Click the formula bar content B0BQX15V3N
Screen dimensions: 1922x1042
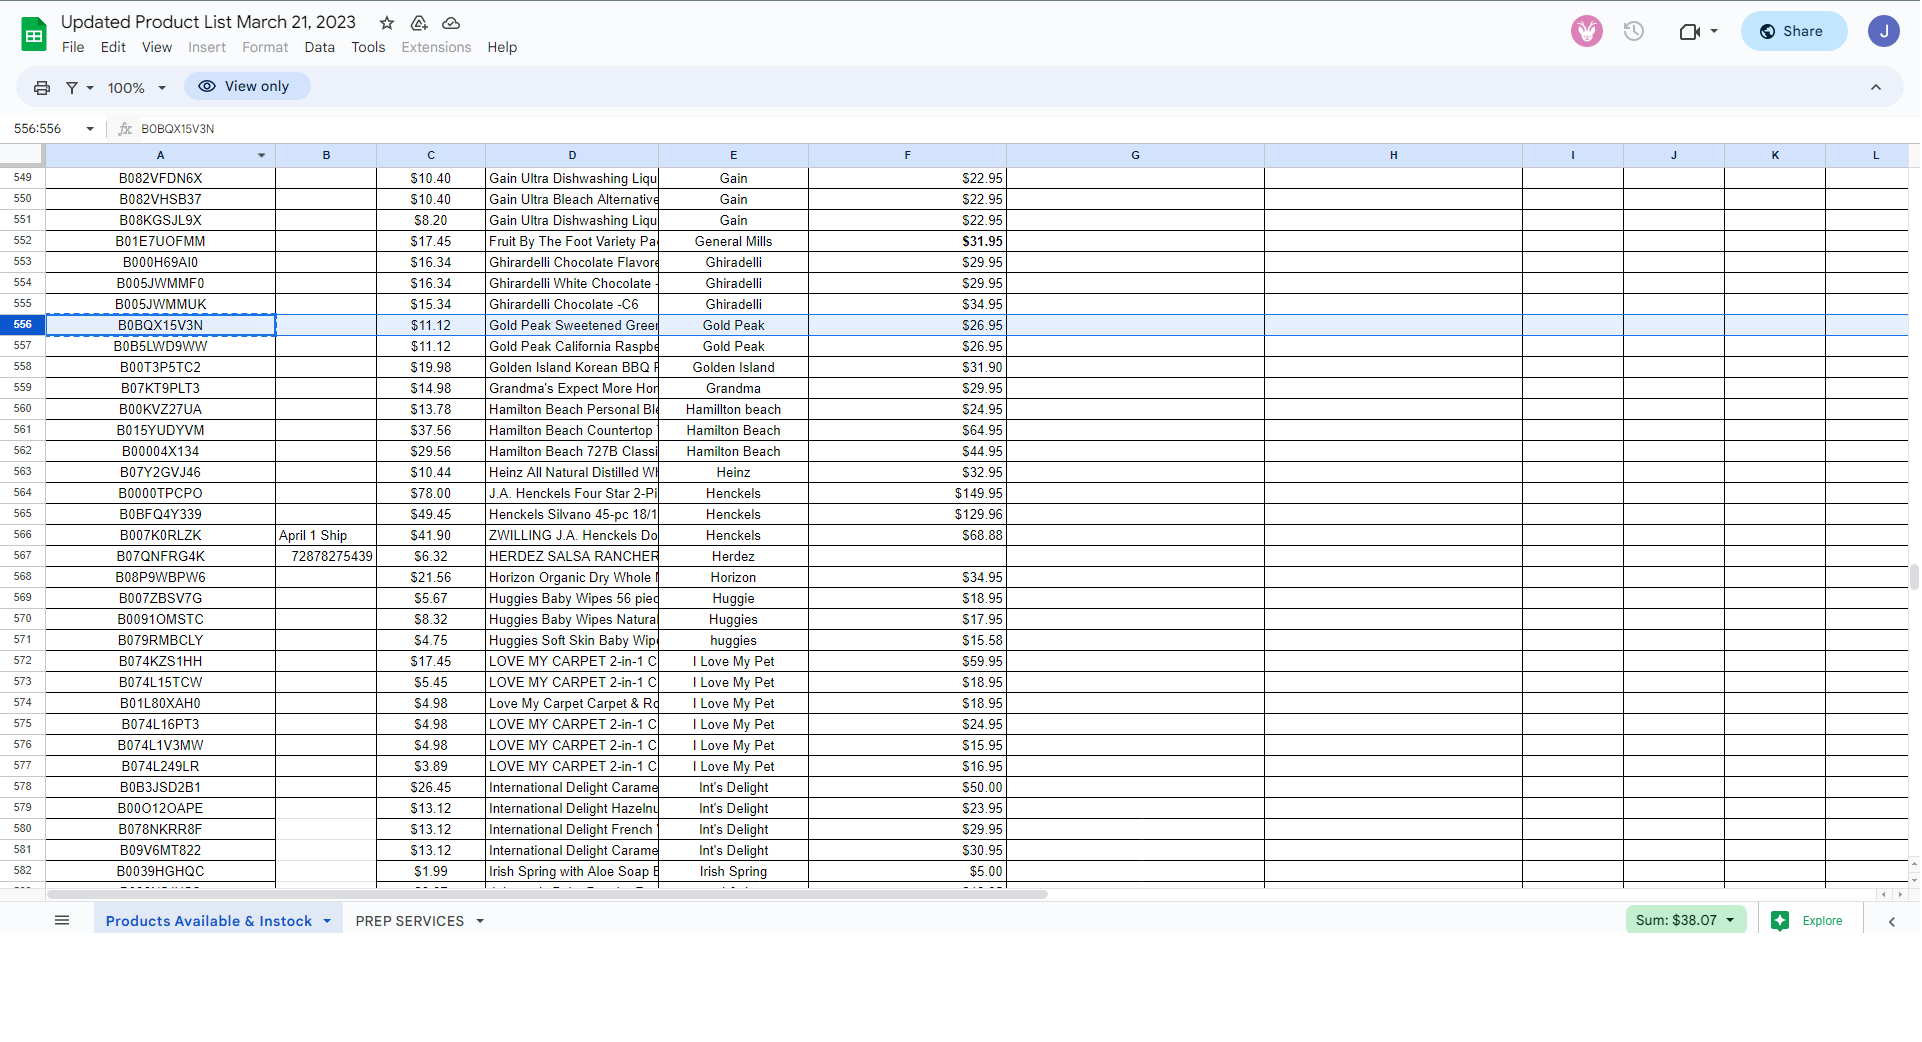(178, 129)
